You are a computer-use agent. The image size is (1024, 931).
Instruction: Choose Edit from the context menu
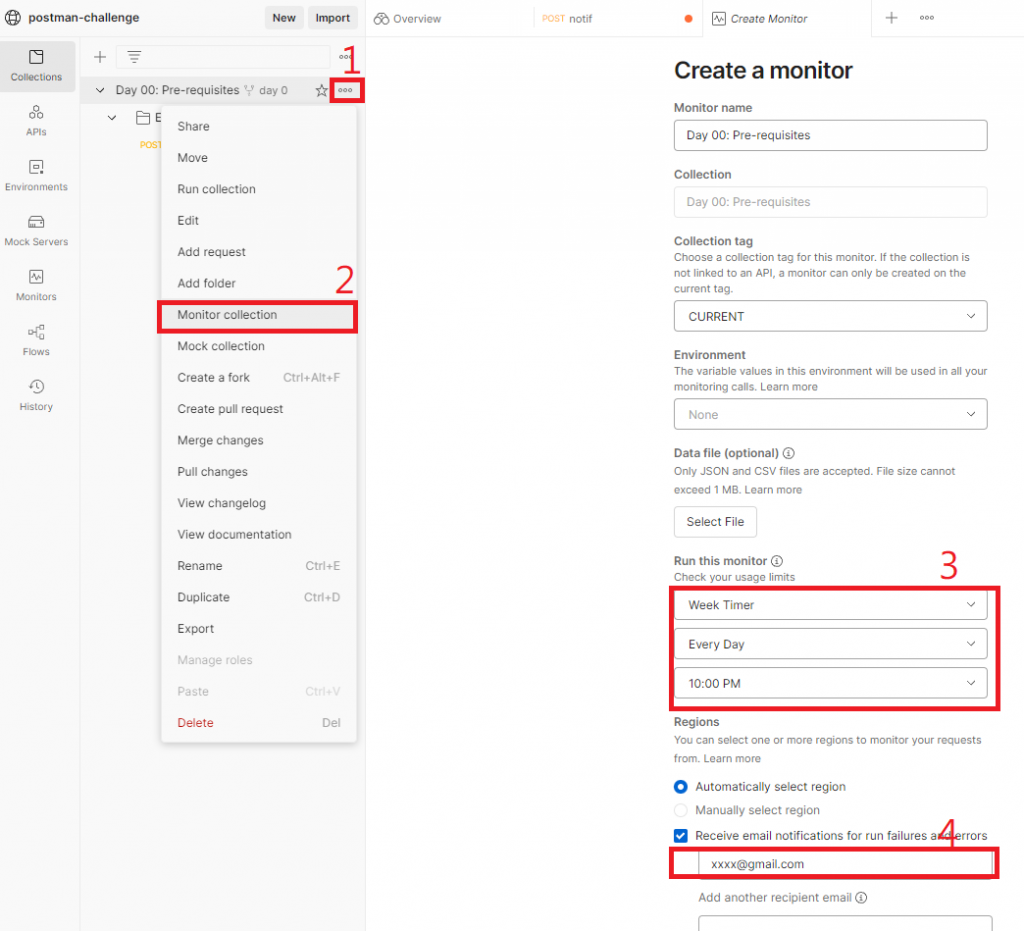tap(259, 220)
